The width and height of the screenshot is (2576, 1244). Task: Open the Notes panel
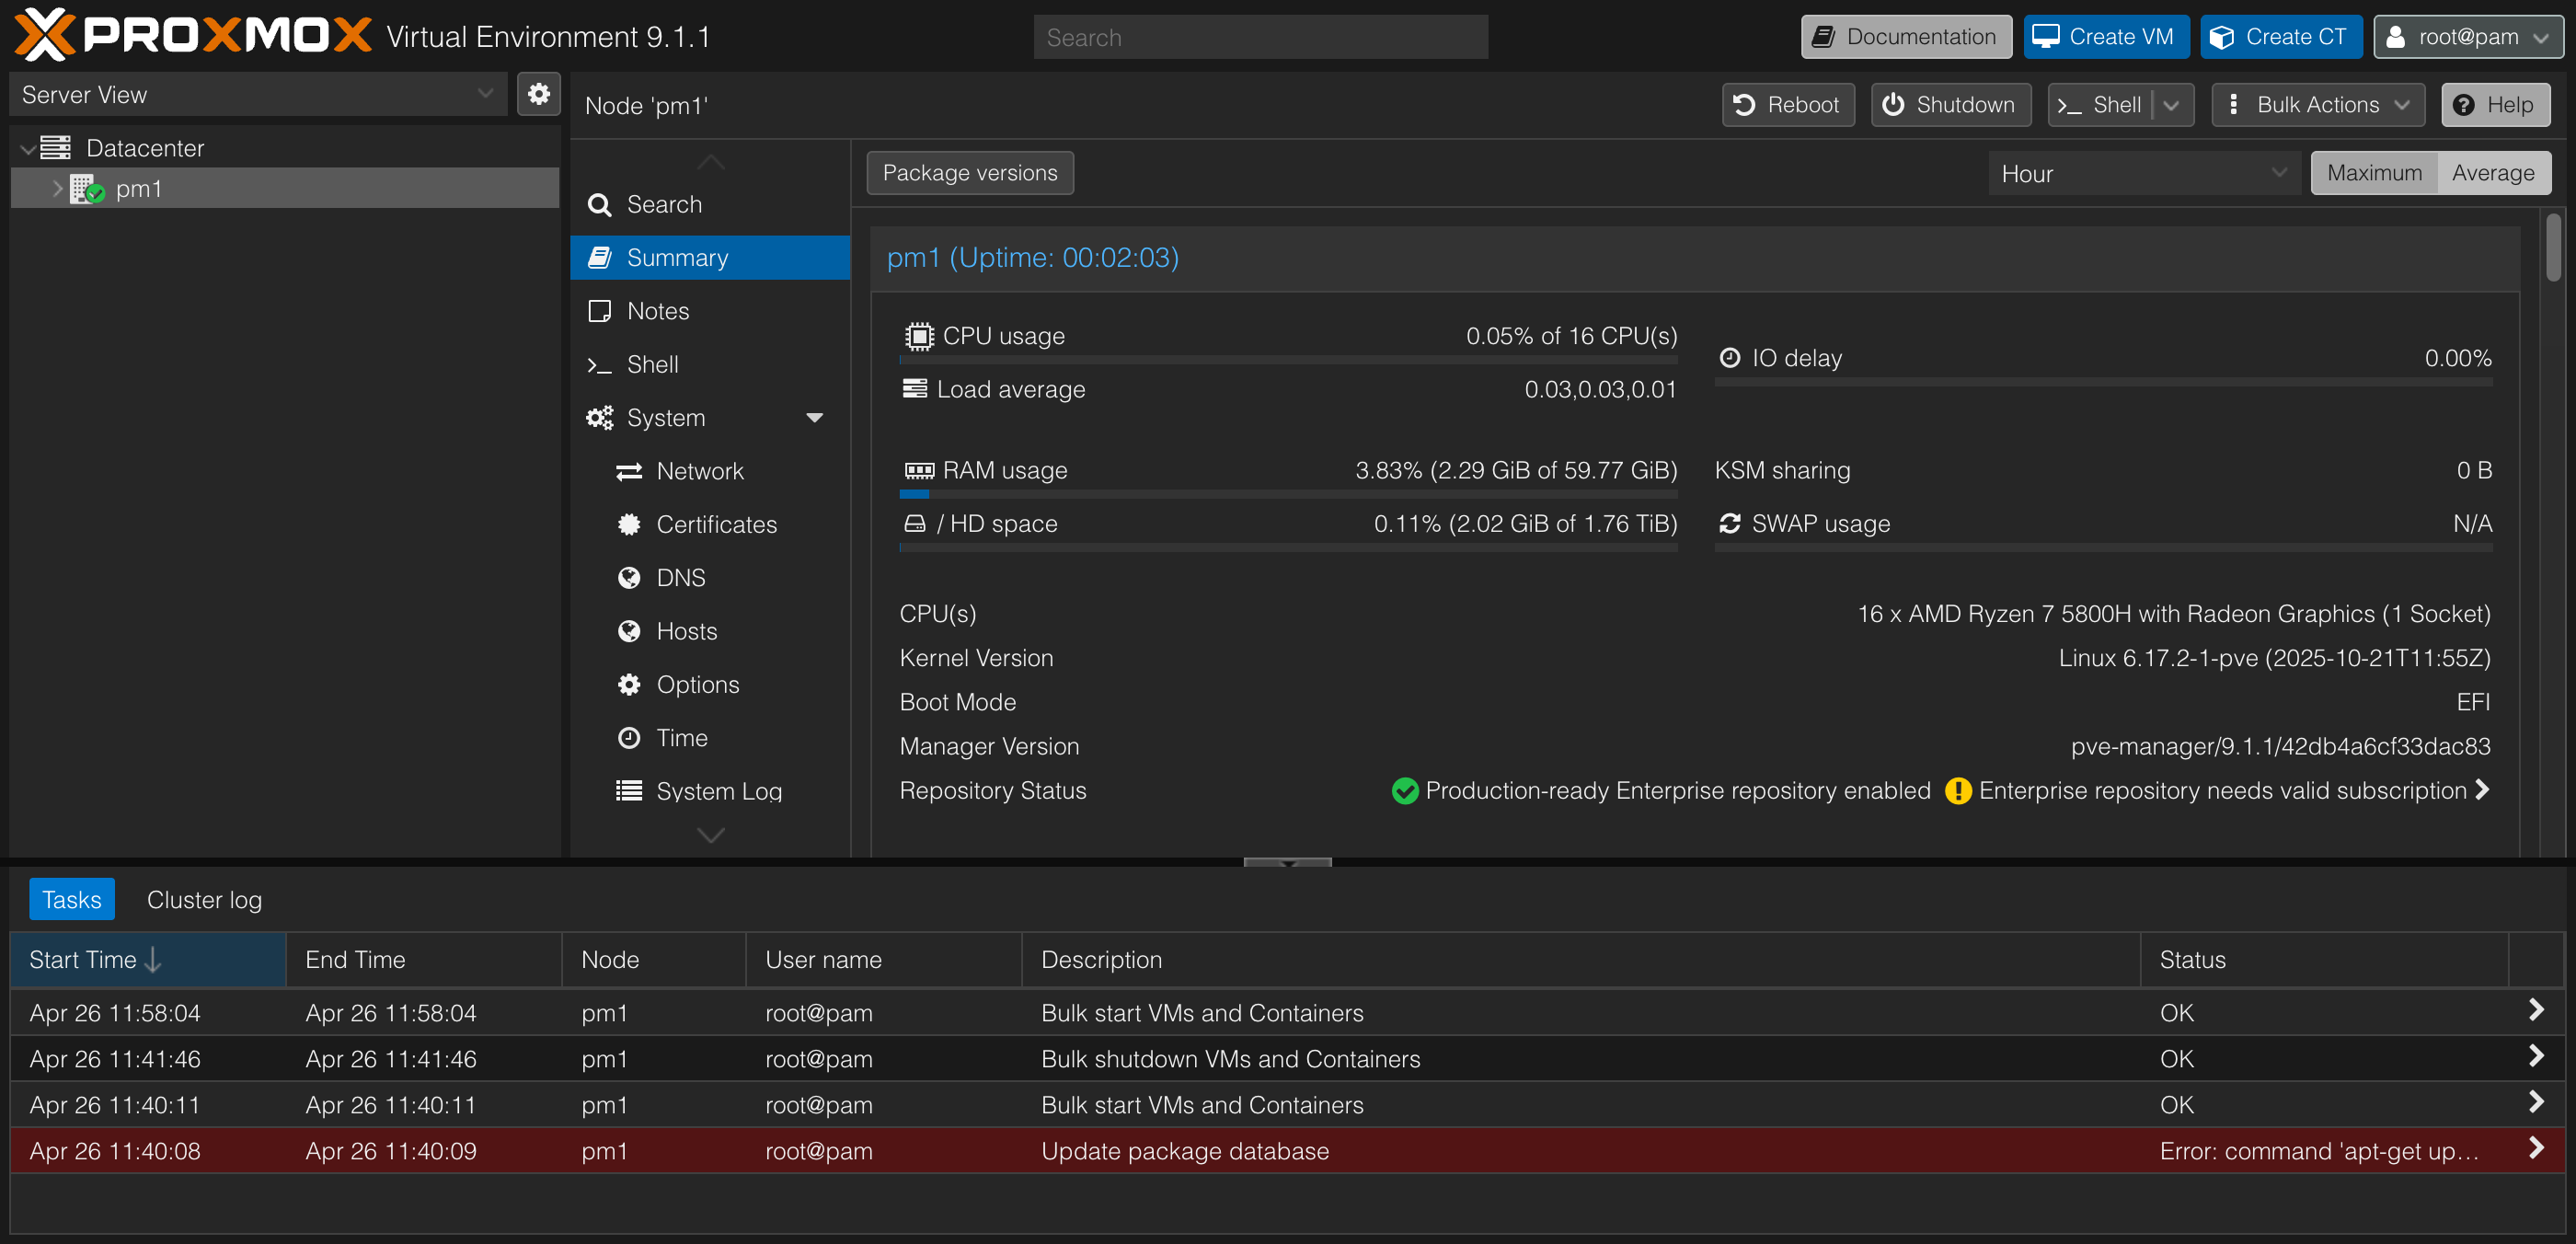tap(710, 311)
